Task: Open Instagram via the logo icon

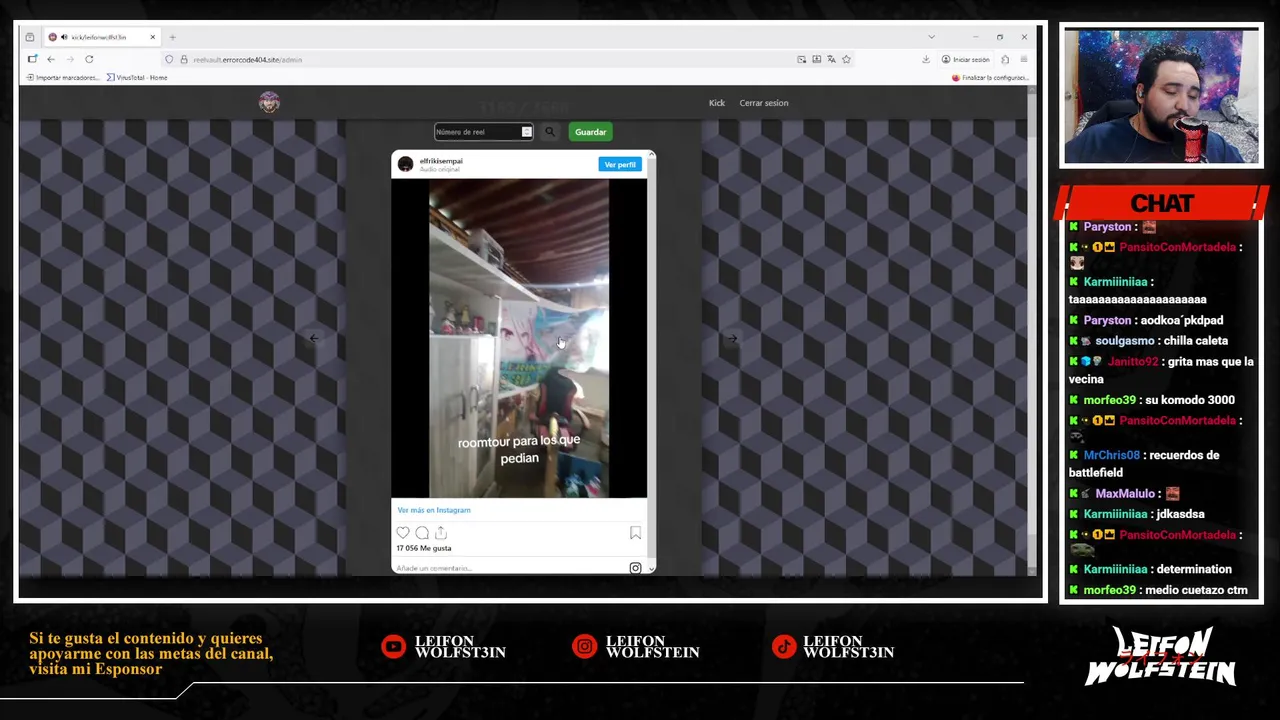Action: pos(635,568)
